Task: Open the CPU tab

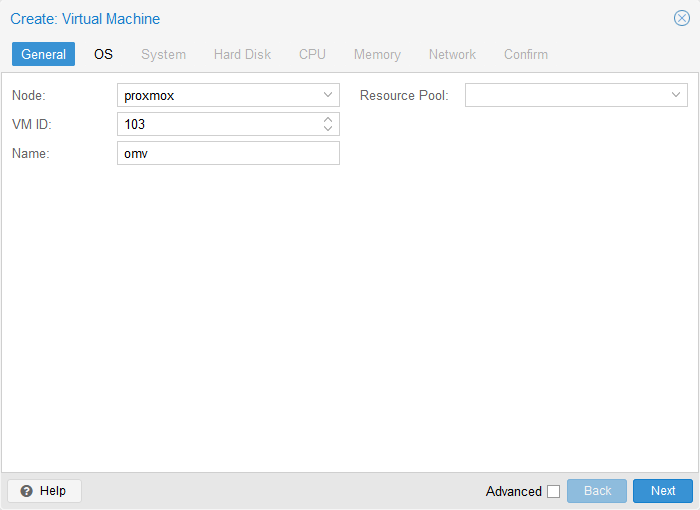Action: [312, 54]
